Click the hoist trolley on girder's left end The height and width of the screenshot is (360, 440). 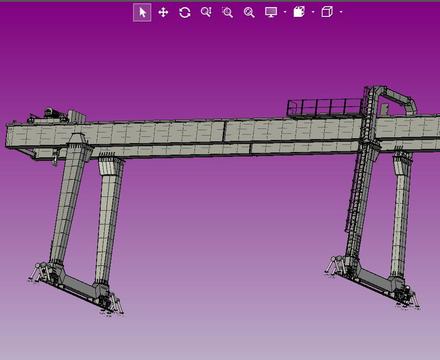[x=56, y=116]
